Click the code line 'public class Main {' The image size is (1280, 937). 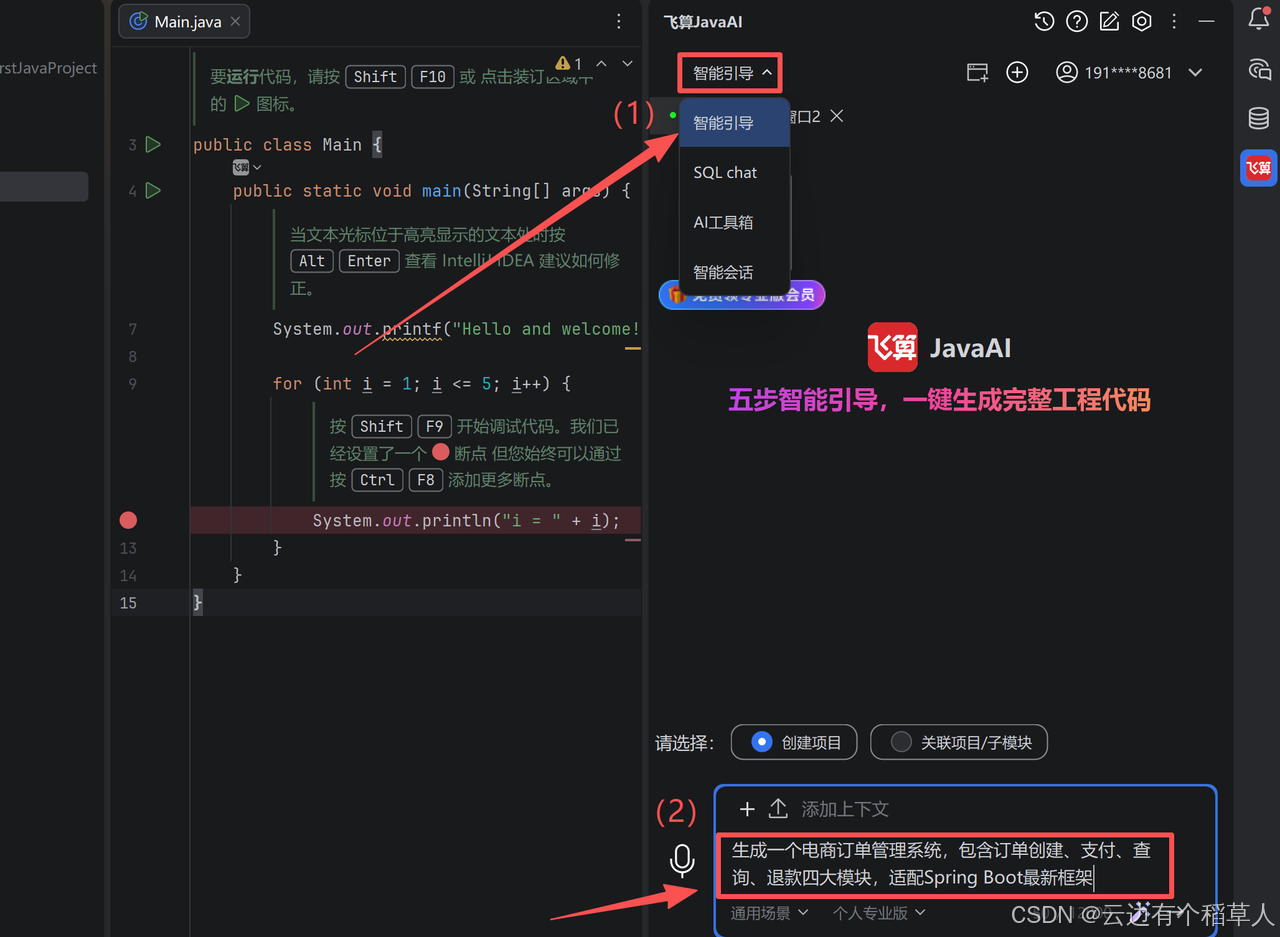[x=288, y=145]
